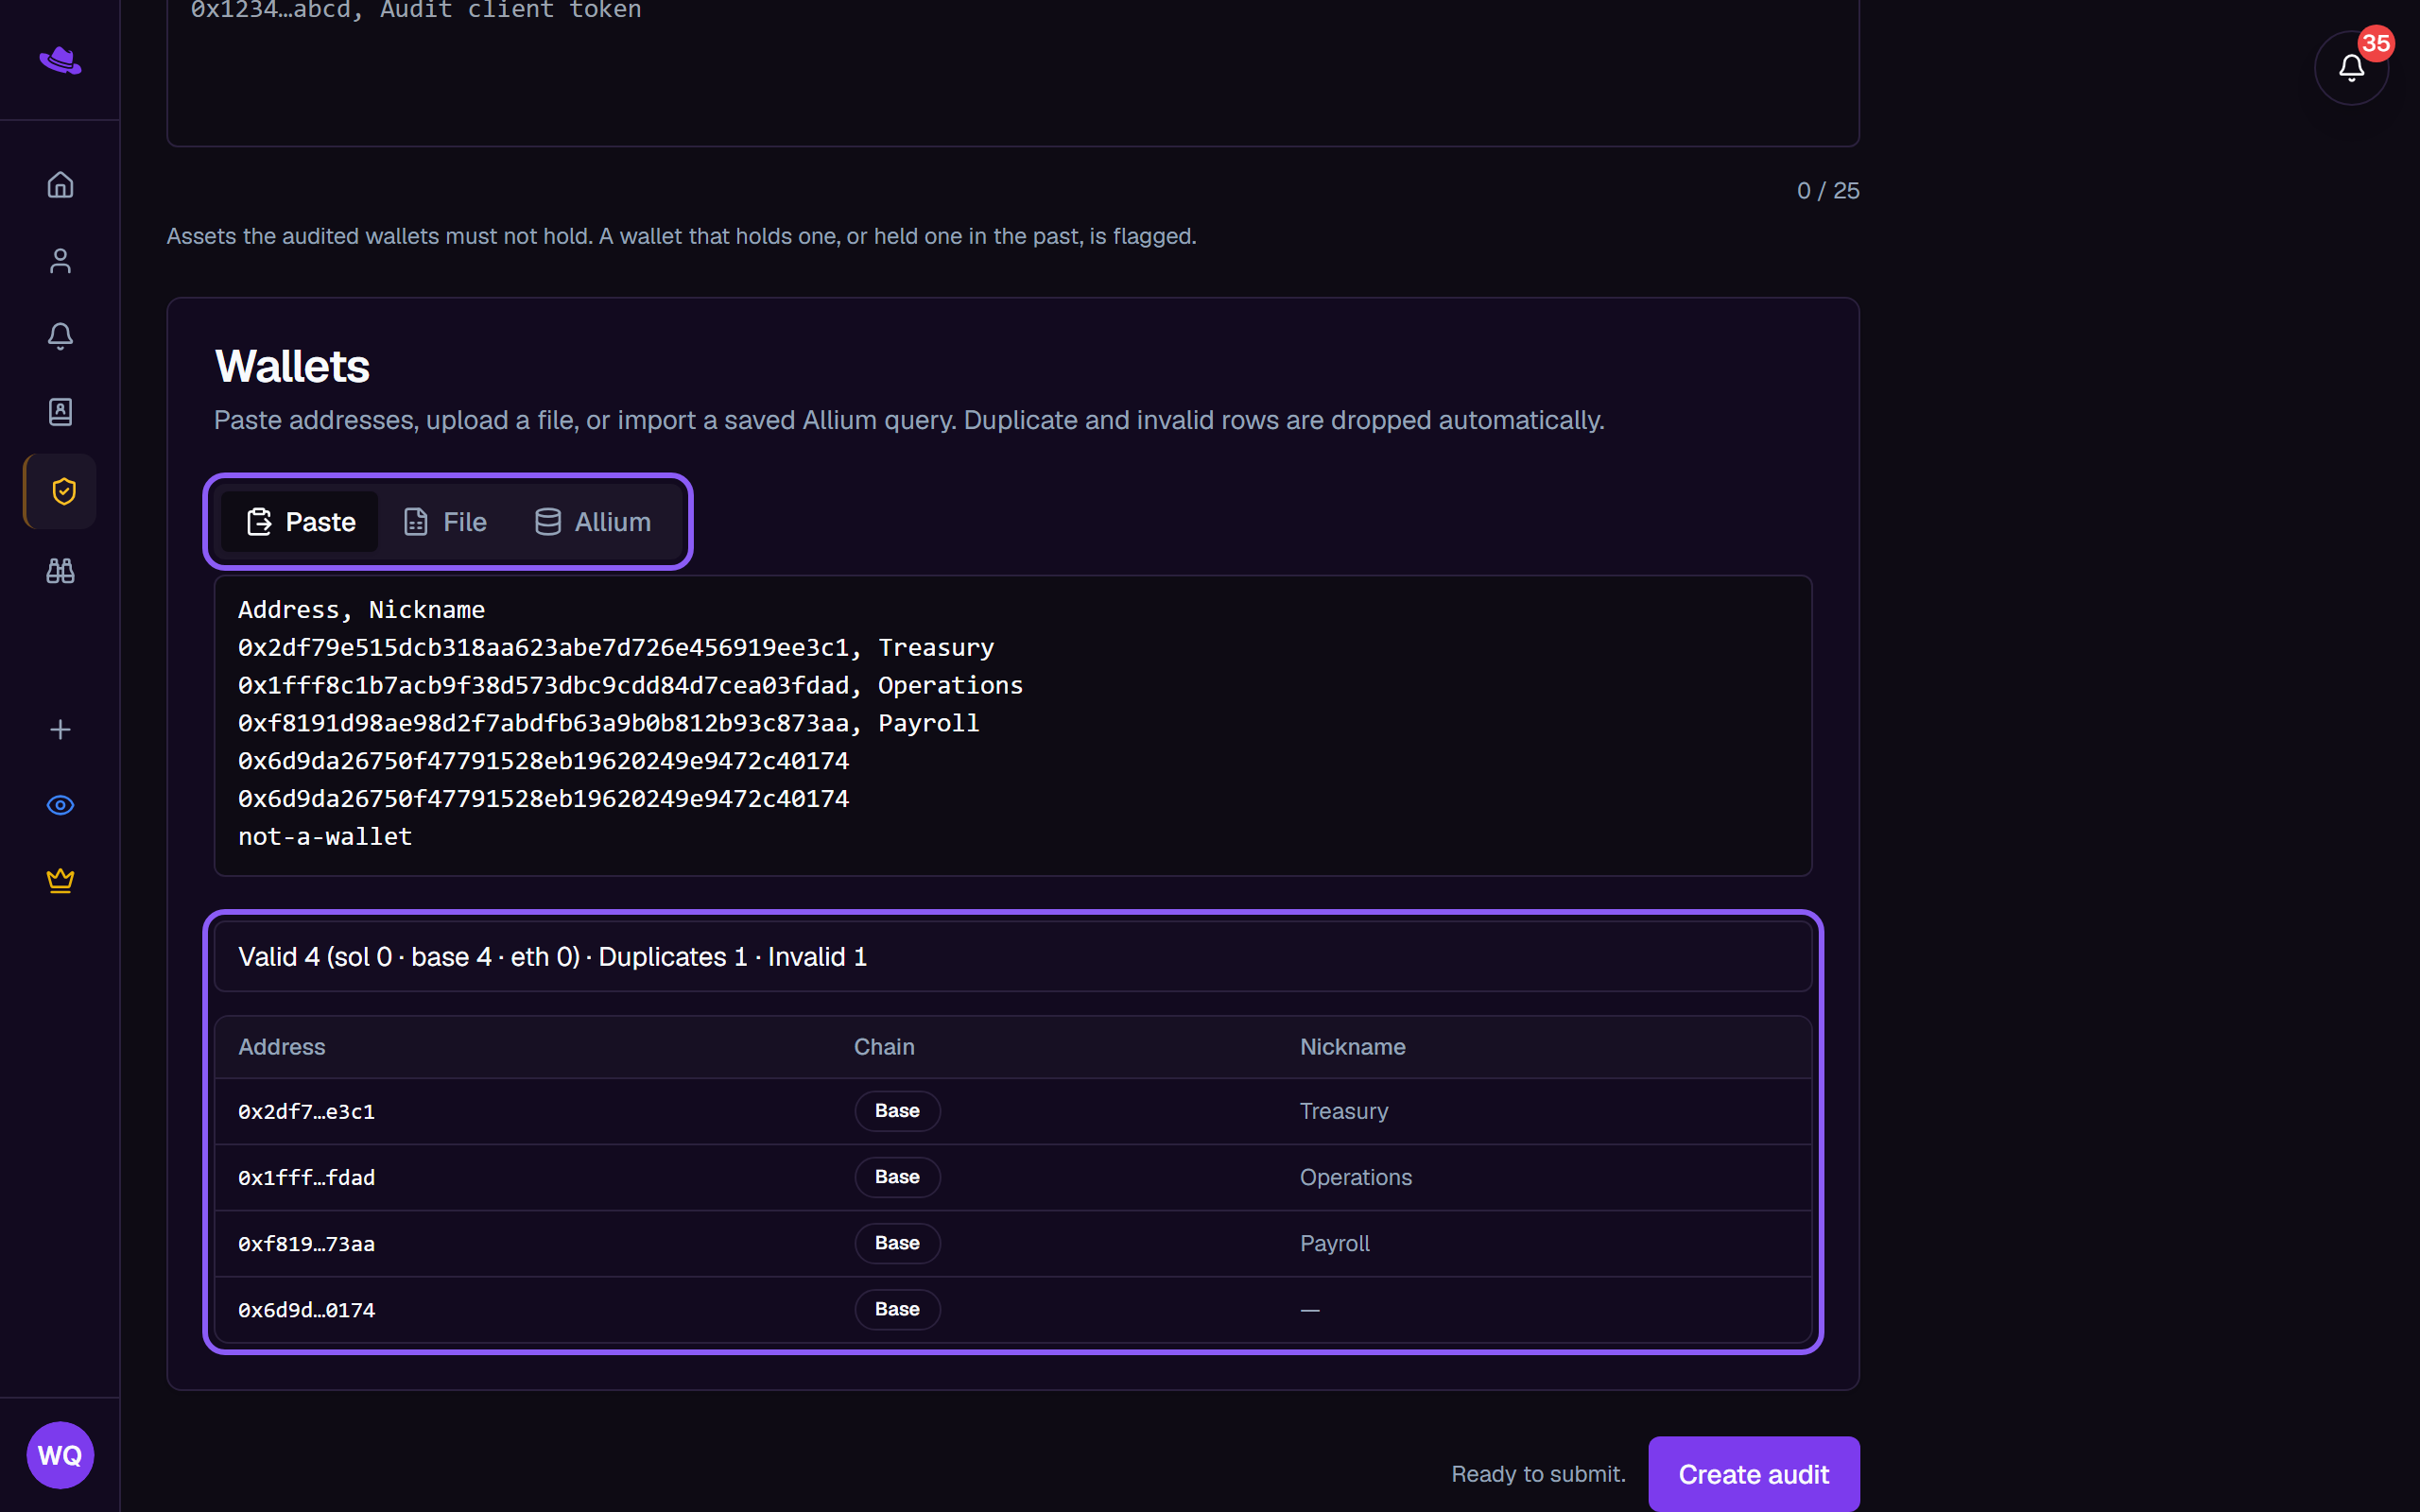Open the binoculars explore icon
This screenshot has width=2420, height=1512.
(x=60, y=571)
